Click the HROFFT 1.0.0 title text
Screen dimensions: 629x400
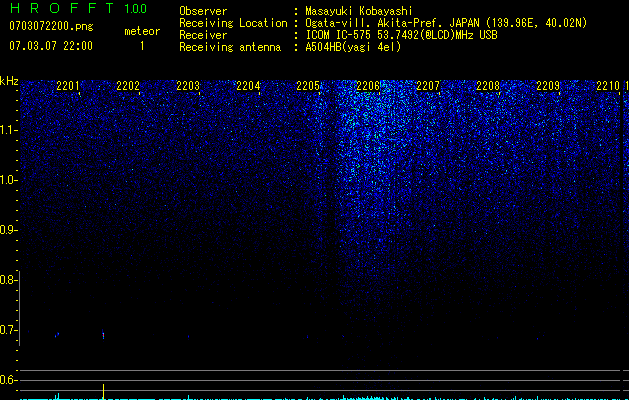tap(78, 8)
